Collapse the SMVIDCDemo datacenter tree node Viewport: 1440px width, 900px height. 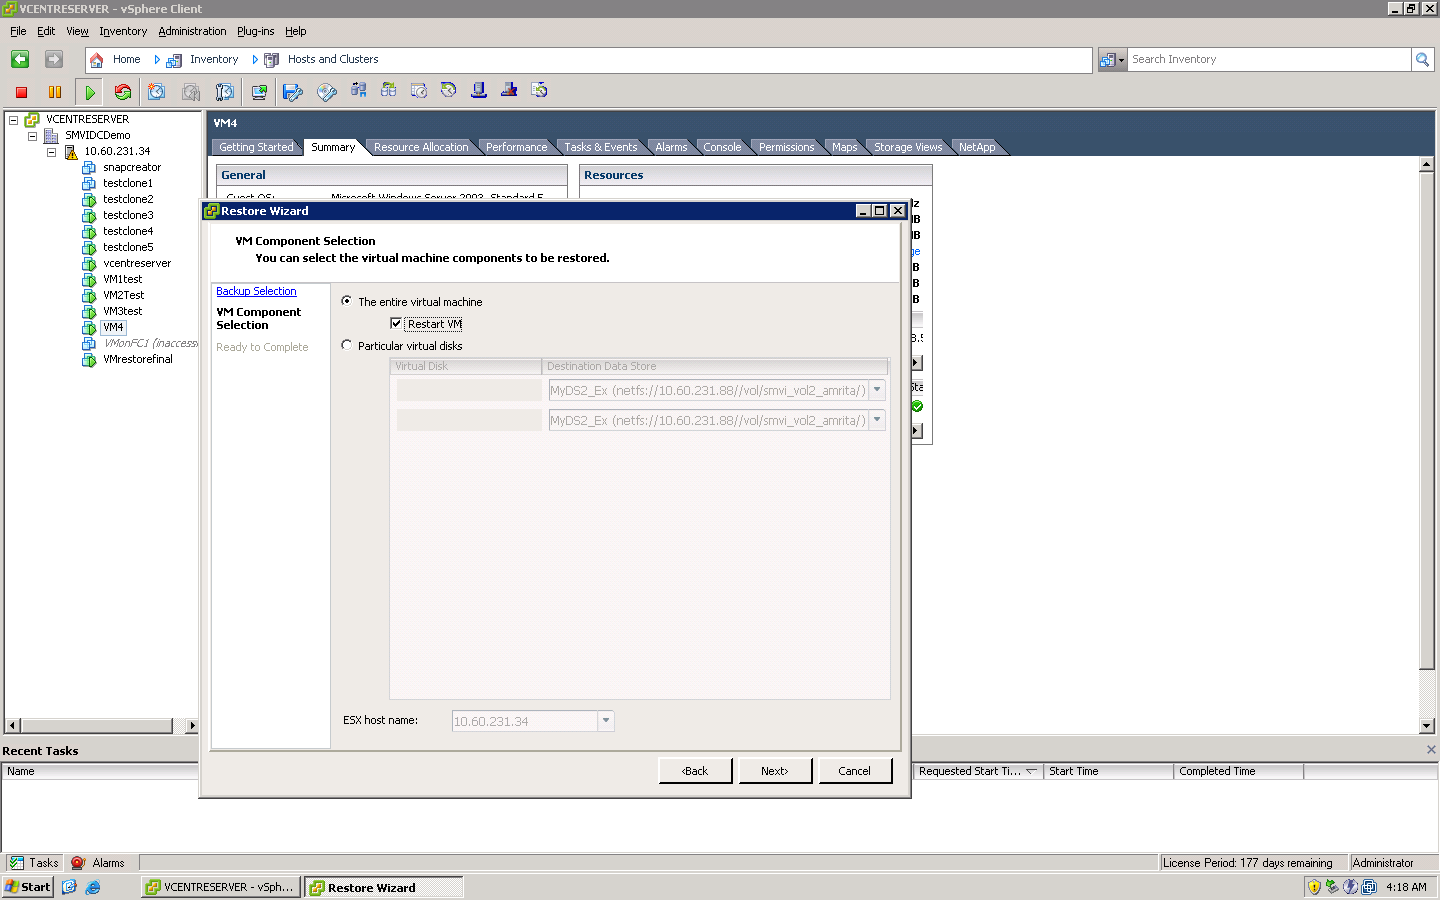click(32, 135)
